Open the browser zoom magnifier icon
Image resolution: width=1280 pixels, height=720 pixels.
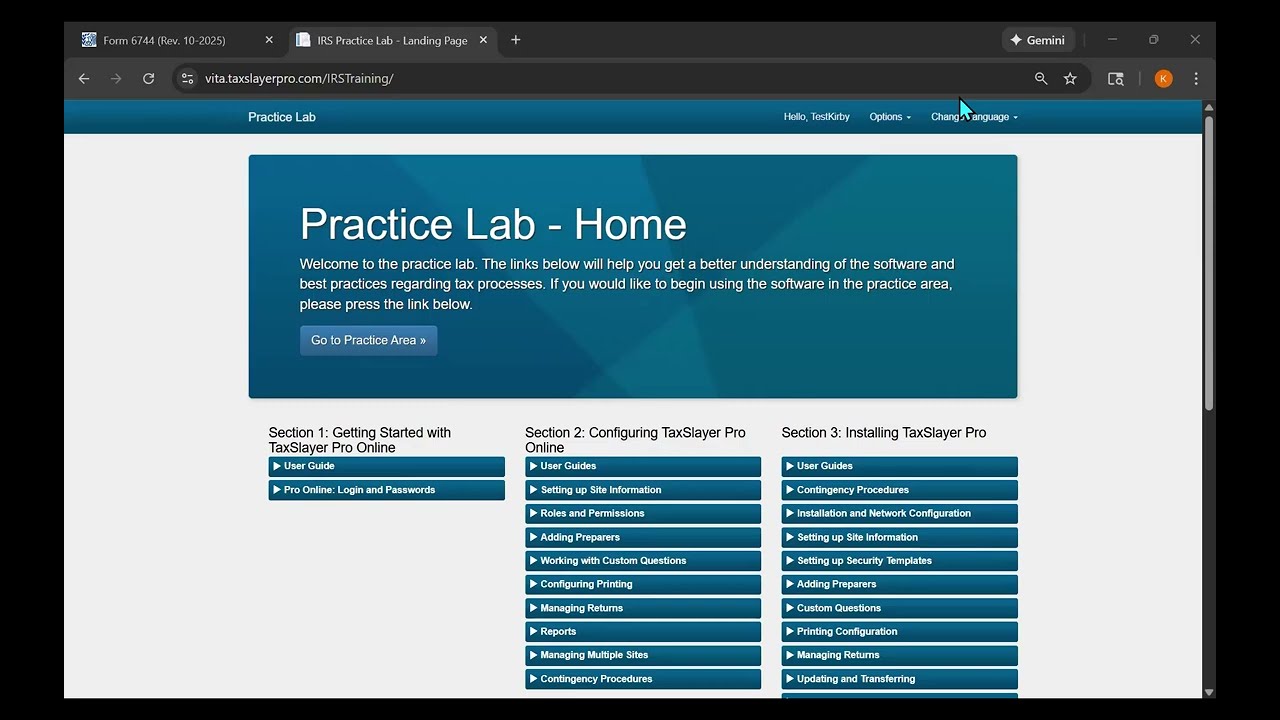tap(1041, 78)
